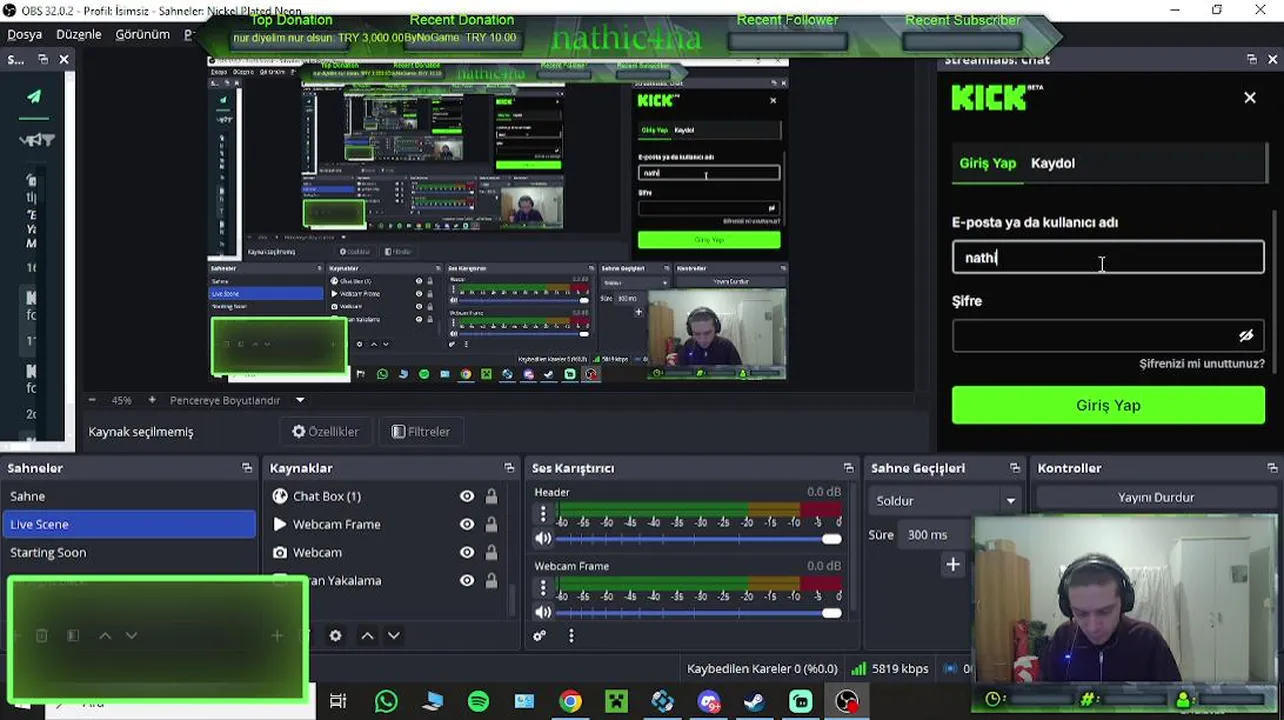Open the Soldur transition dropdown
Viewport: 1284px width, 720px height.
(x=946, y=501)
